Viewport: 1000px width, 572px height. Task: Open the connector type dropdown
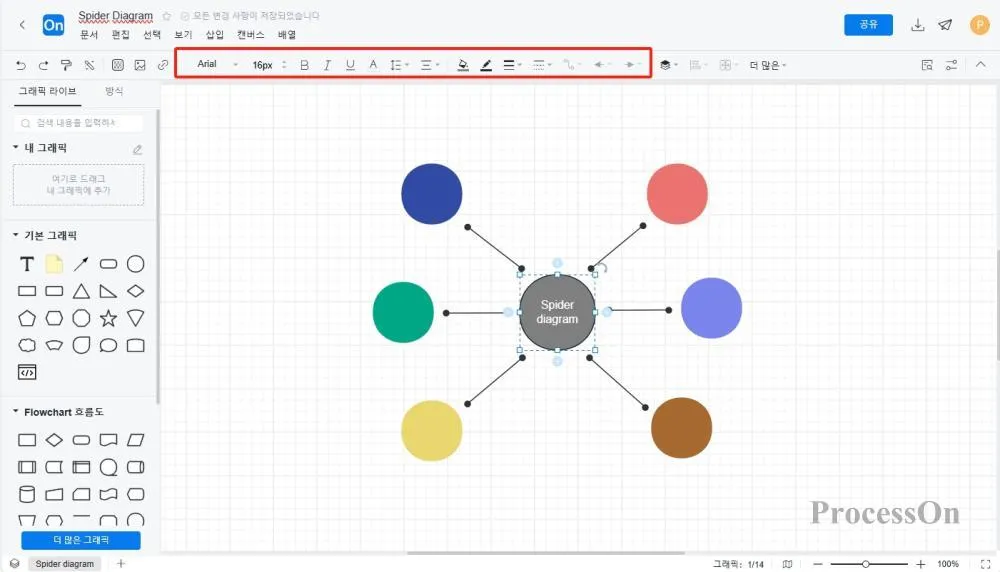pyautogui.click(x=571, y=65)
